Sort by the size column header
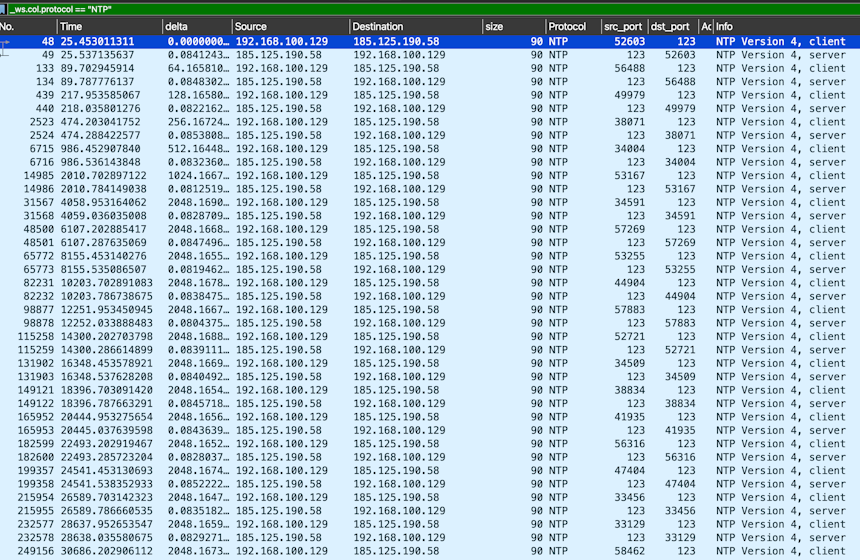This screenshot has width=860, height=560. (514, 26)
